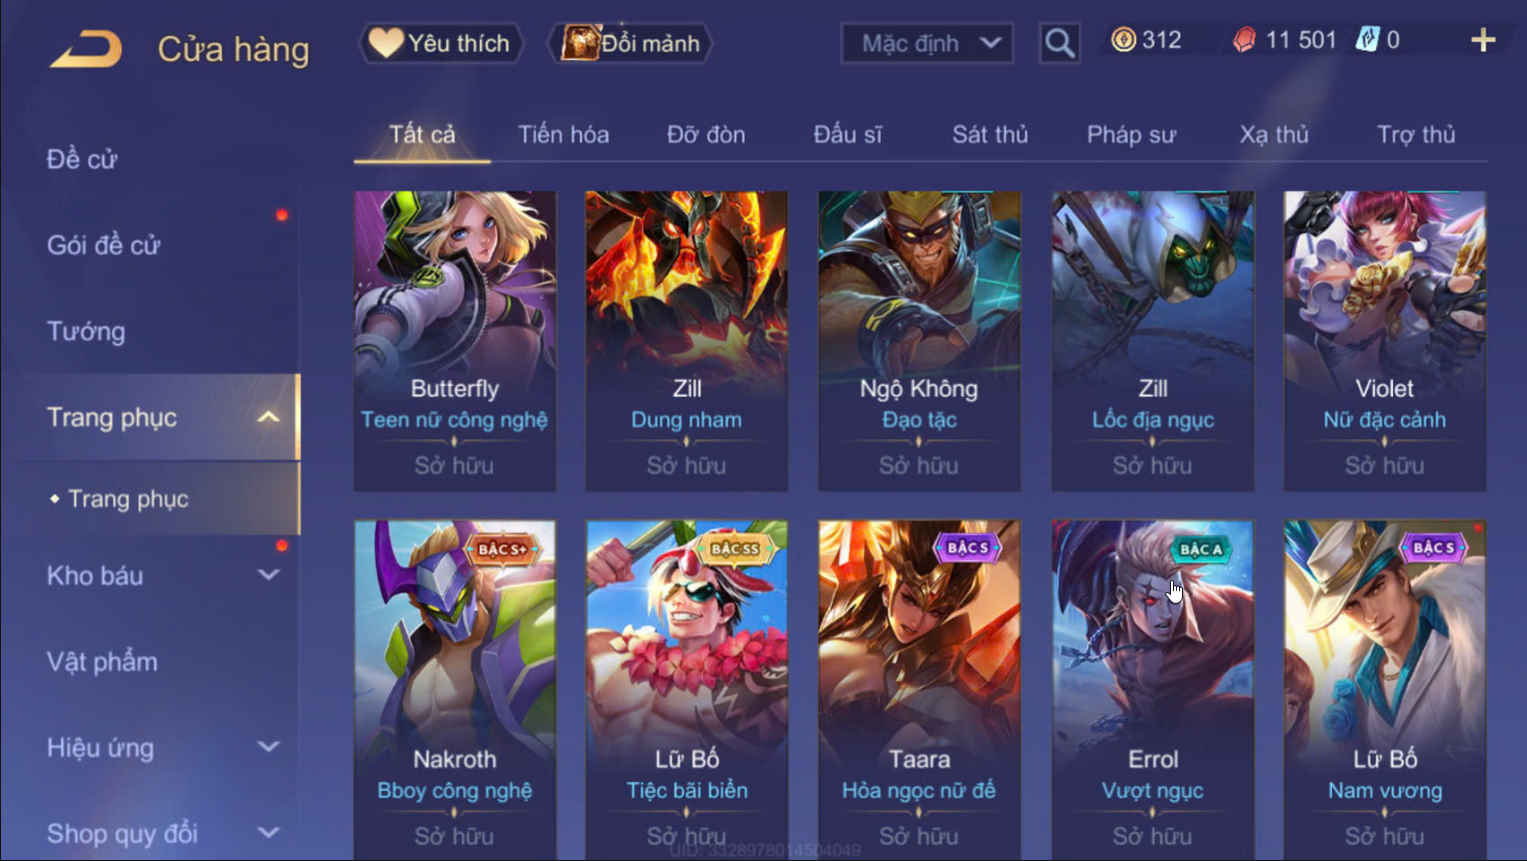Open Gói đề cử in sidebar
Viewport: 1527px width, 861px height.
[x=103, y=245]
